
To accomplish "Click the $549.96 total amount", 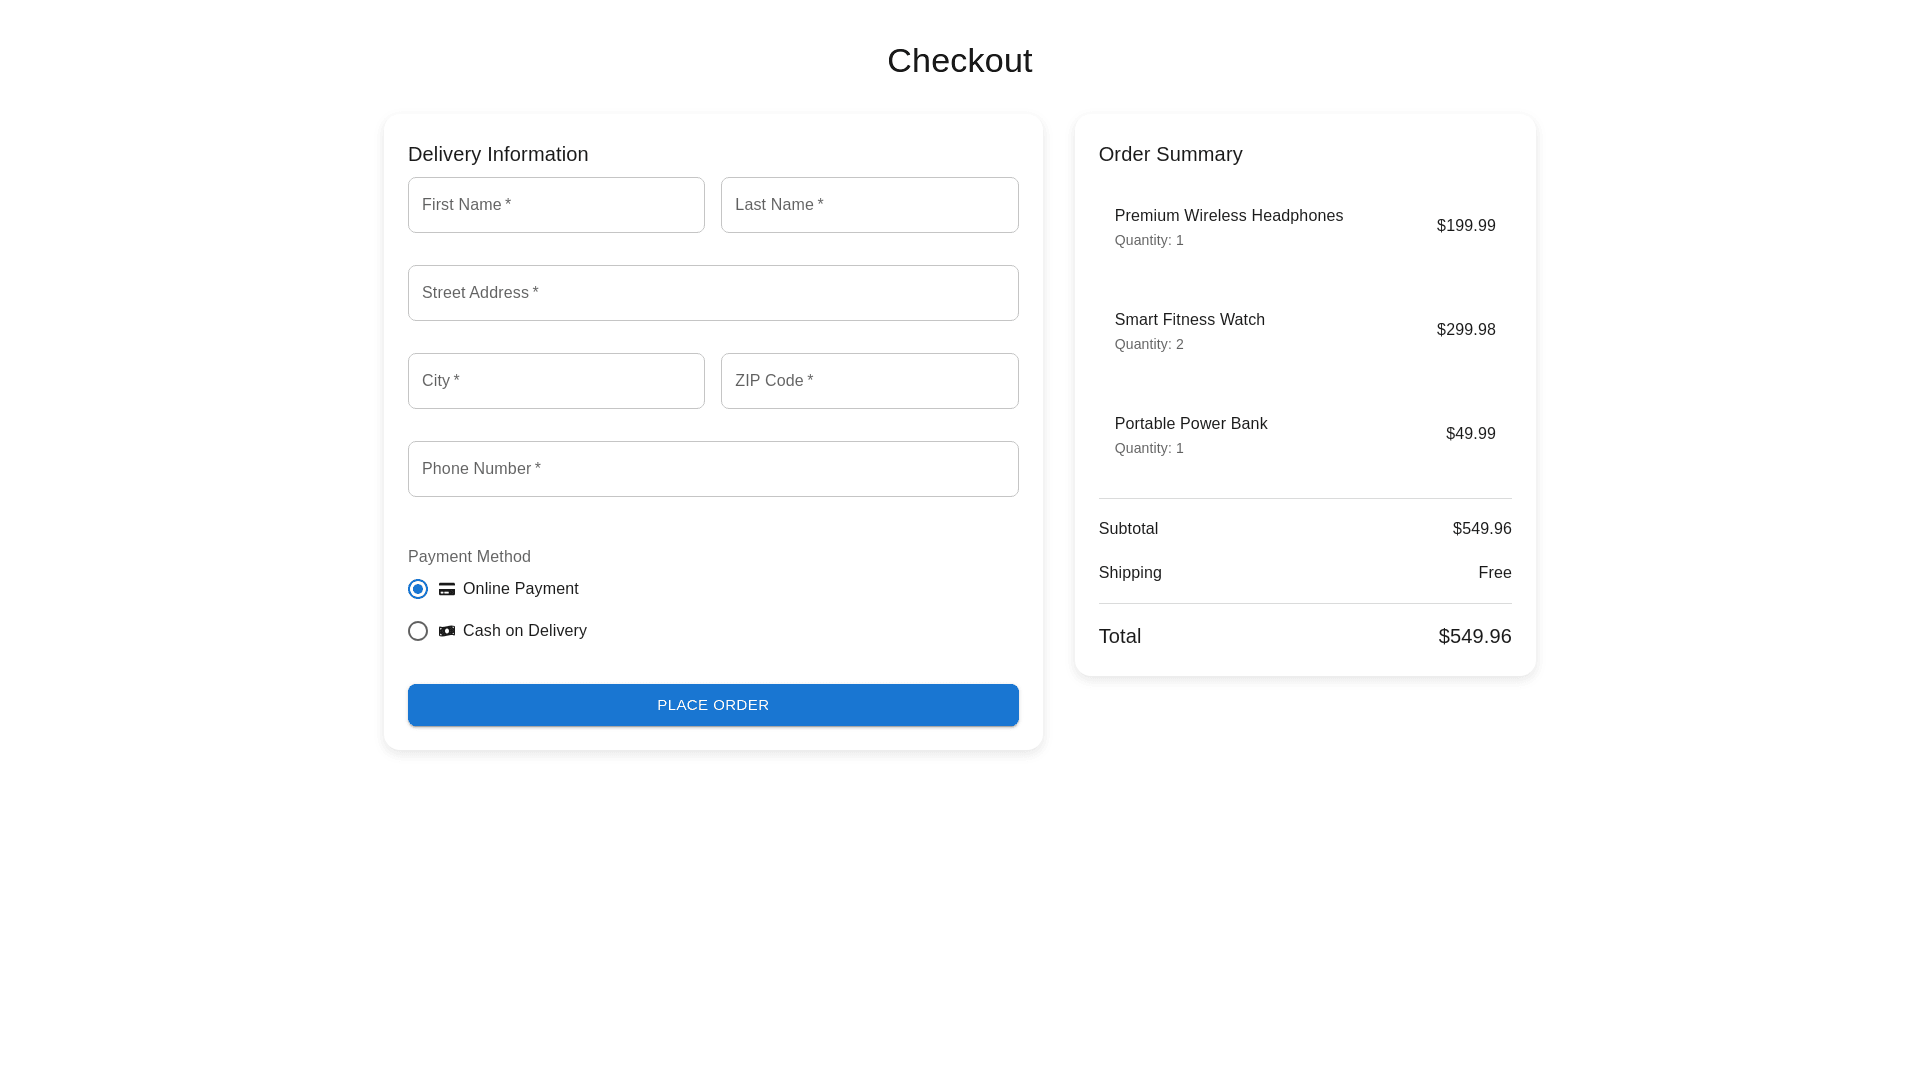I will pos(1474,636).
